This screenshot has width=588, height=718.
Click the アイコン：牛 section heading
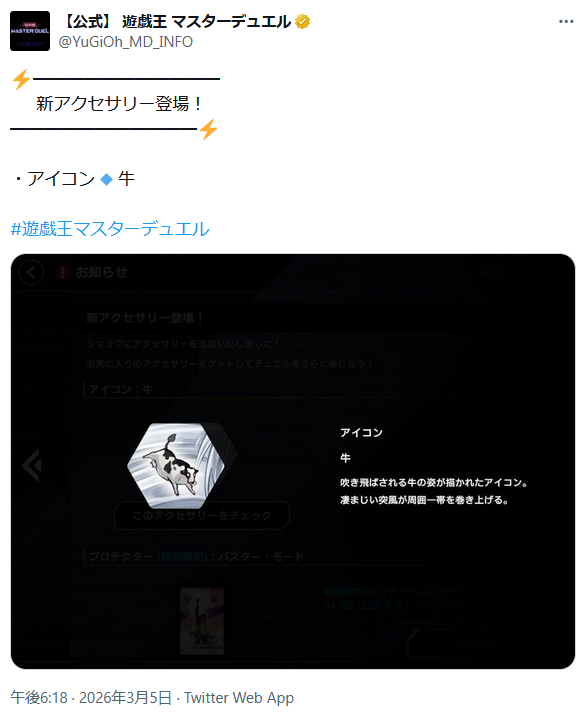[121, 389]
